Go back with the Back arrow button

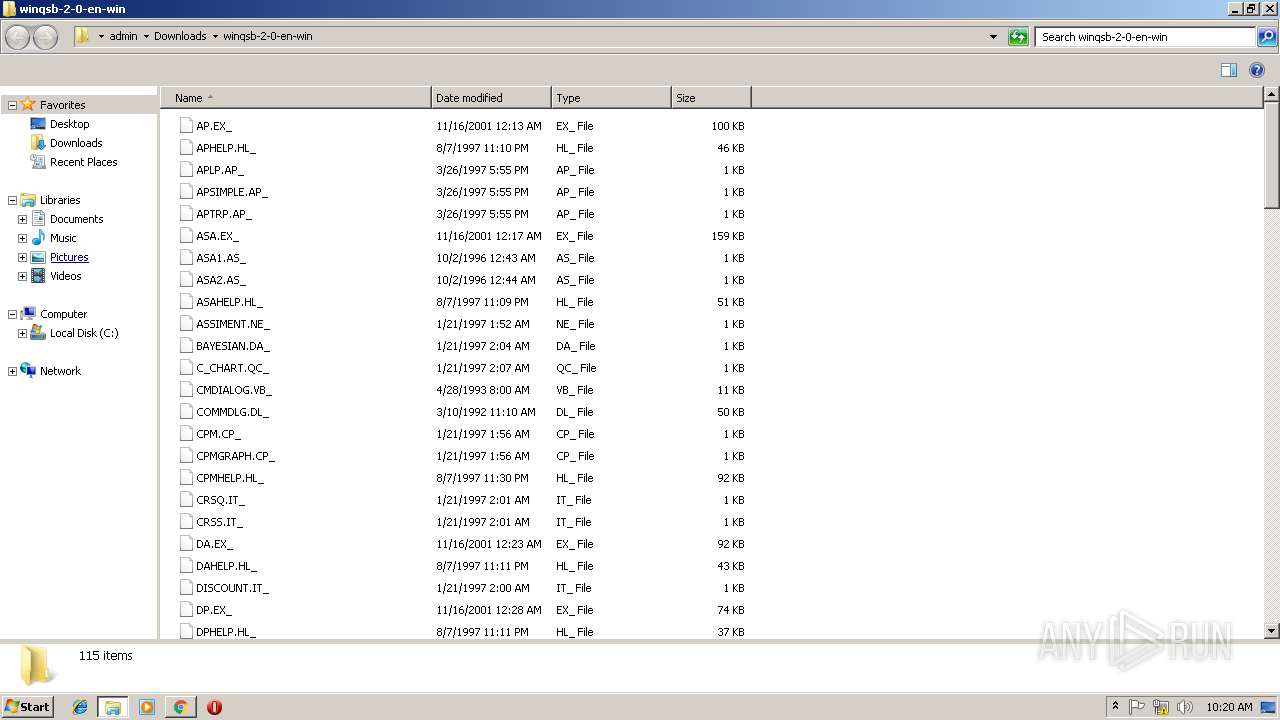pos(18,37)
